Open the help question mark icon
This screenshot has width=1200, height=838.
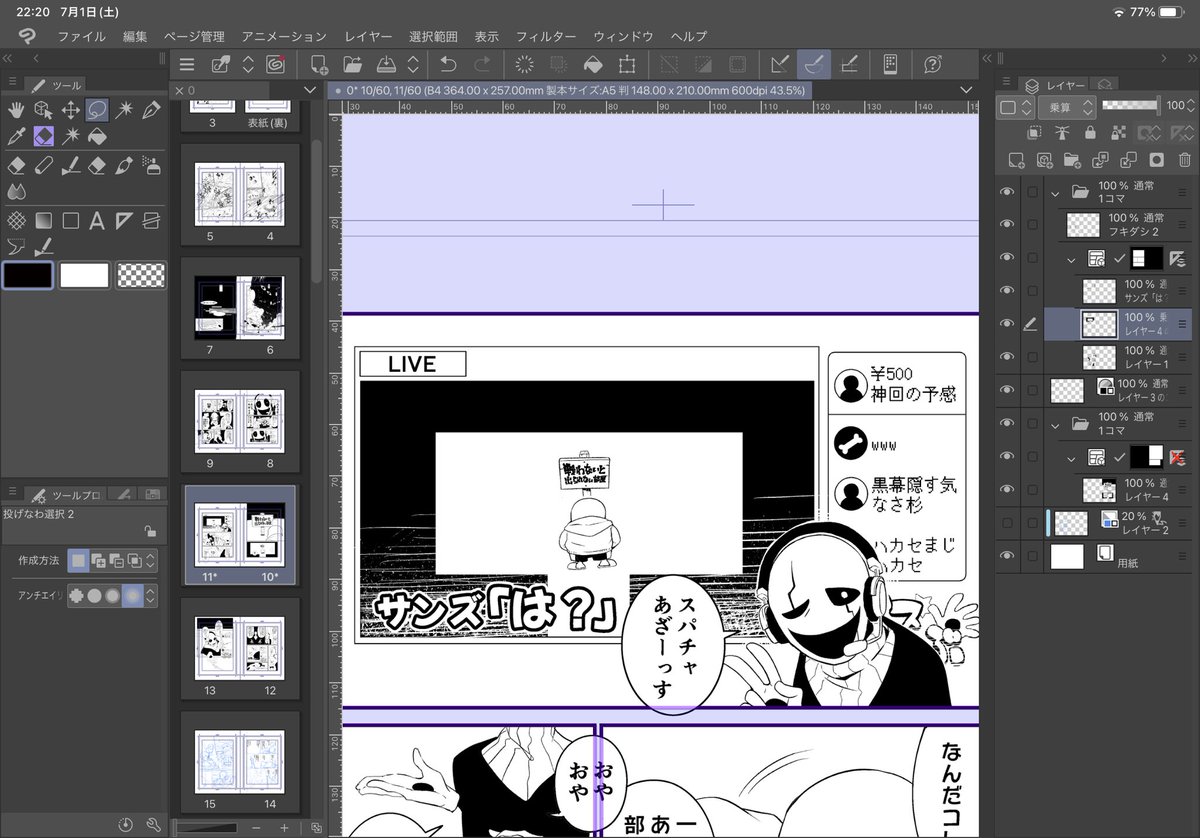pos(933,65)
